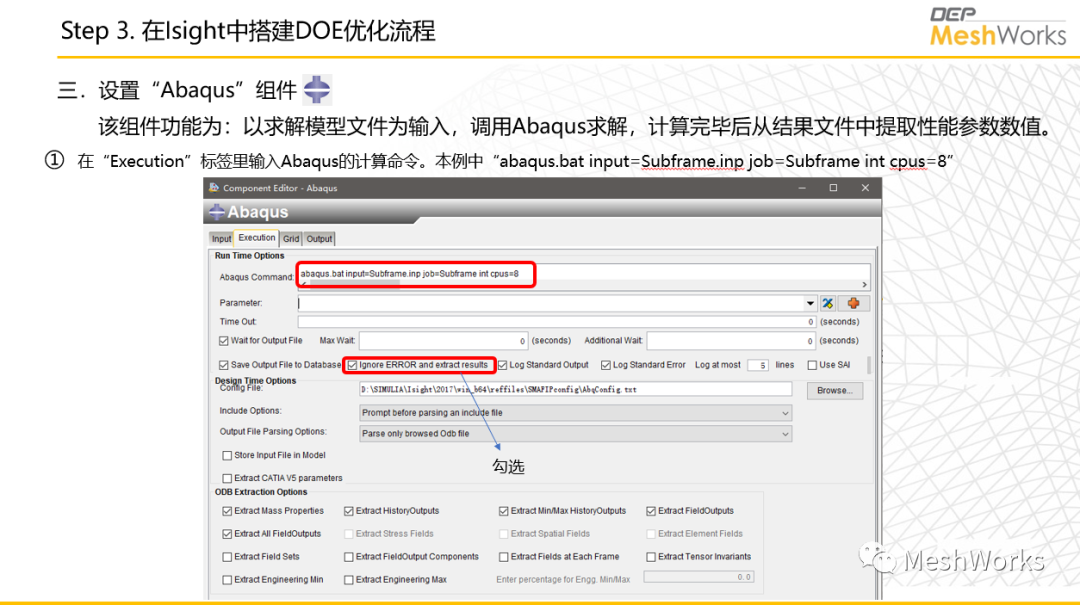Toggle Extract HistoryOutputs checkbox
Viewport: 1080px width, 605px height.
click(x=349, y=511)
